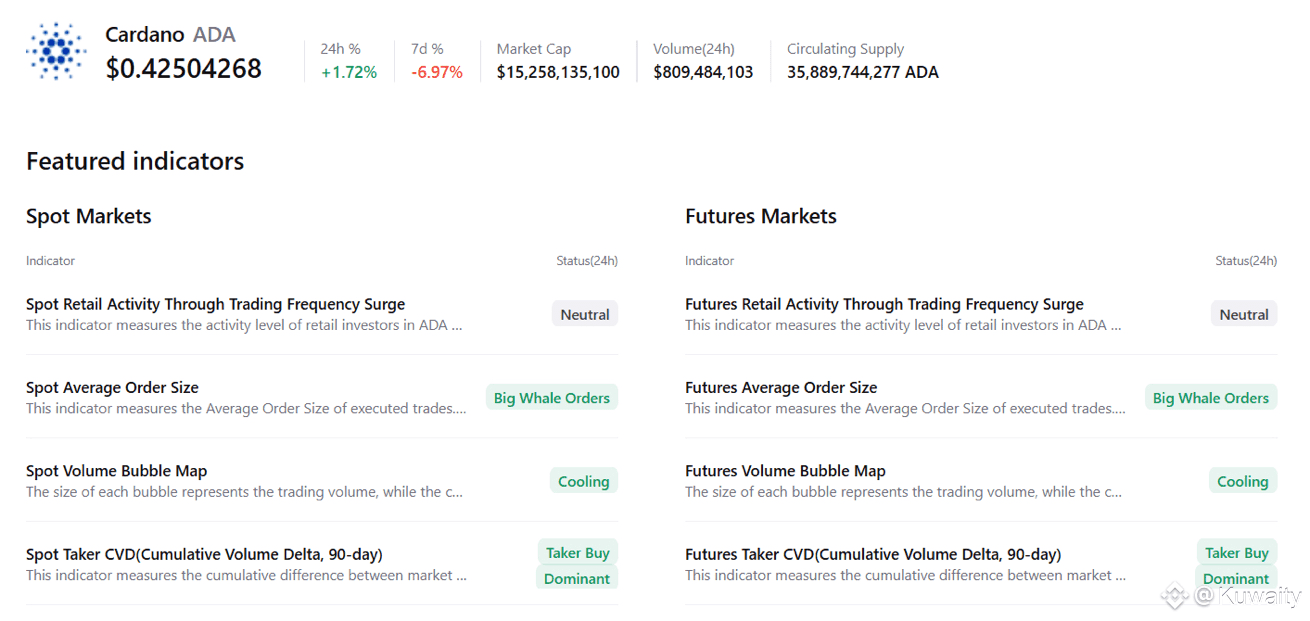Click the Spot Markets Status(24h) column header
Image resolution: width=1310 pixels, height=621 pixels.
click(587, 261)
